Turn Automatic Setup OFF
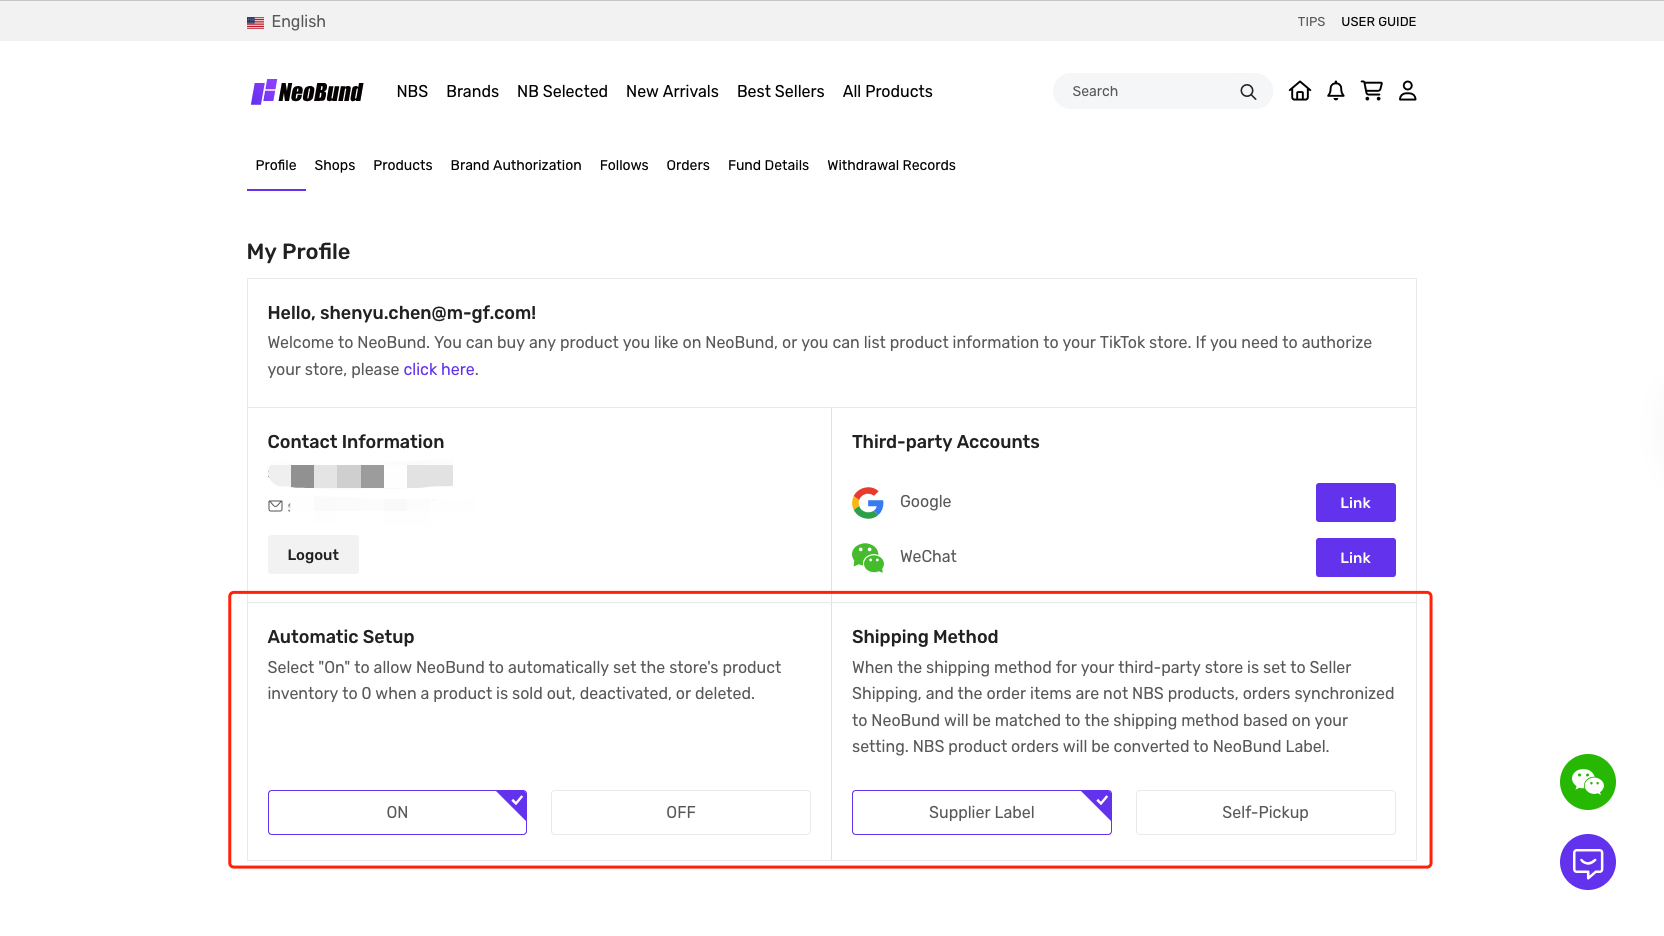 click(680, 812)
